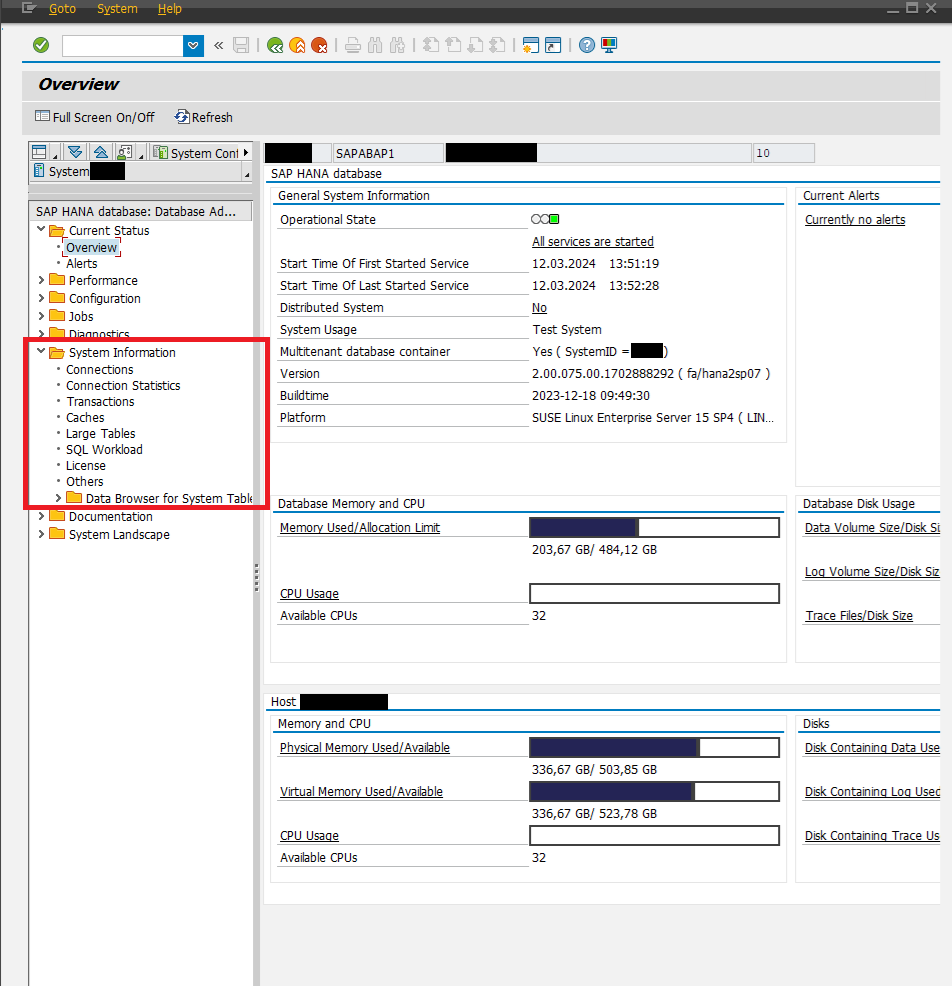
Task: Click the 'All services are started' link
Action: 593,241
